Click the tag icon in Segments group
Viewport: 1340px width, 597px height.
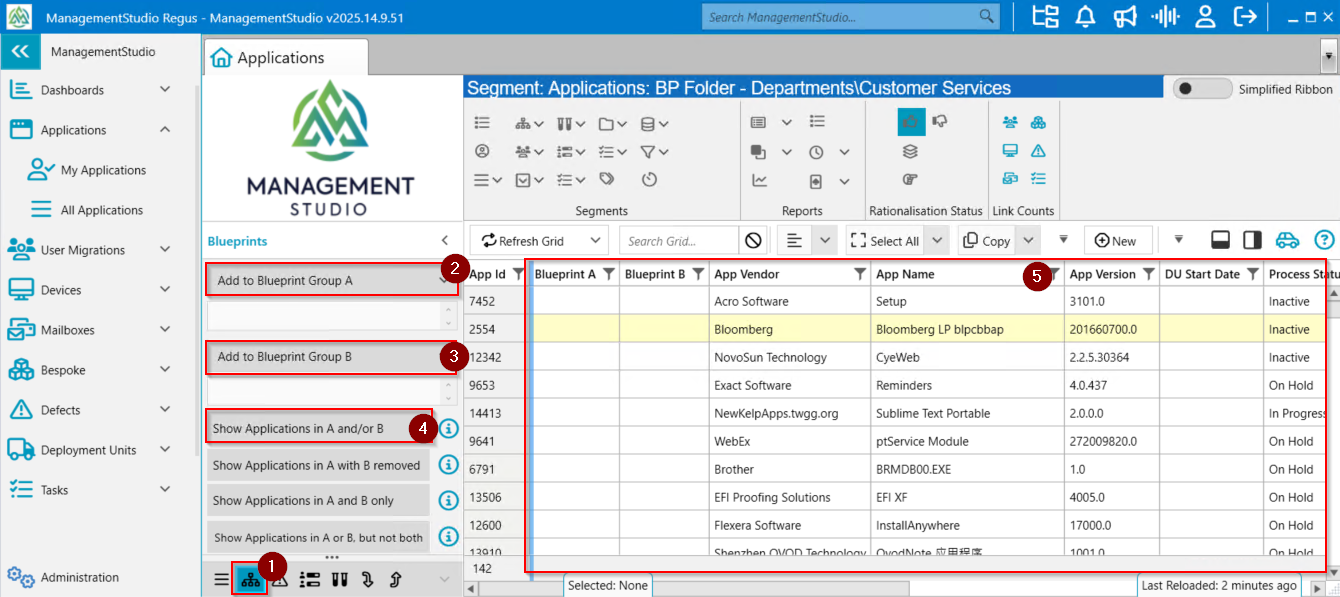[607, 179]
